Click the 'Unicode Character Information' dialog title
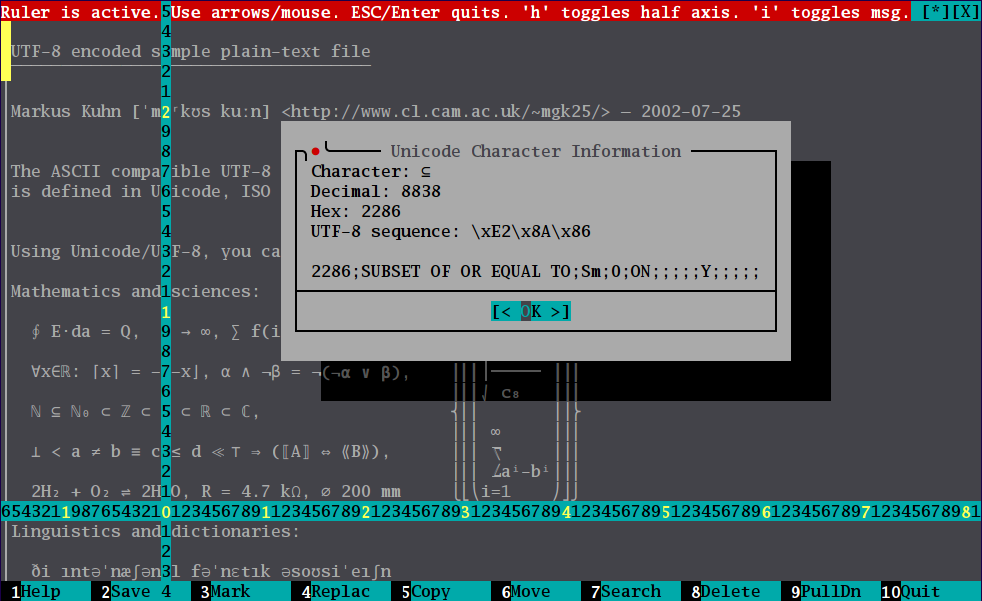This screenshot has height=601, width=982. coord(535,152)
